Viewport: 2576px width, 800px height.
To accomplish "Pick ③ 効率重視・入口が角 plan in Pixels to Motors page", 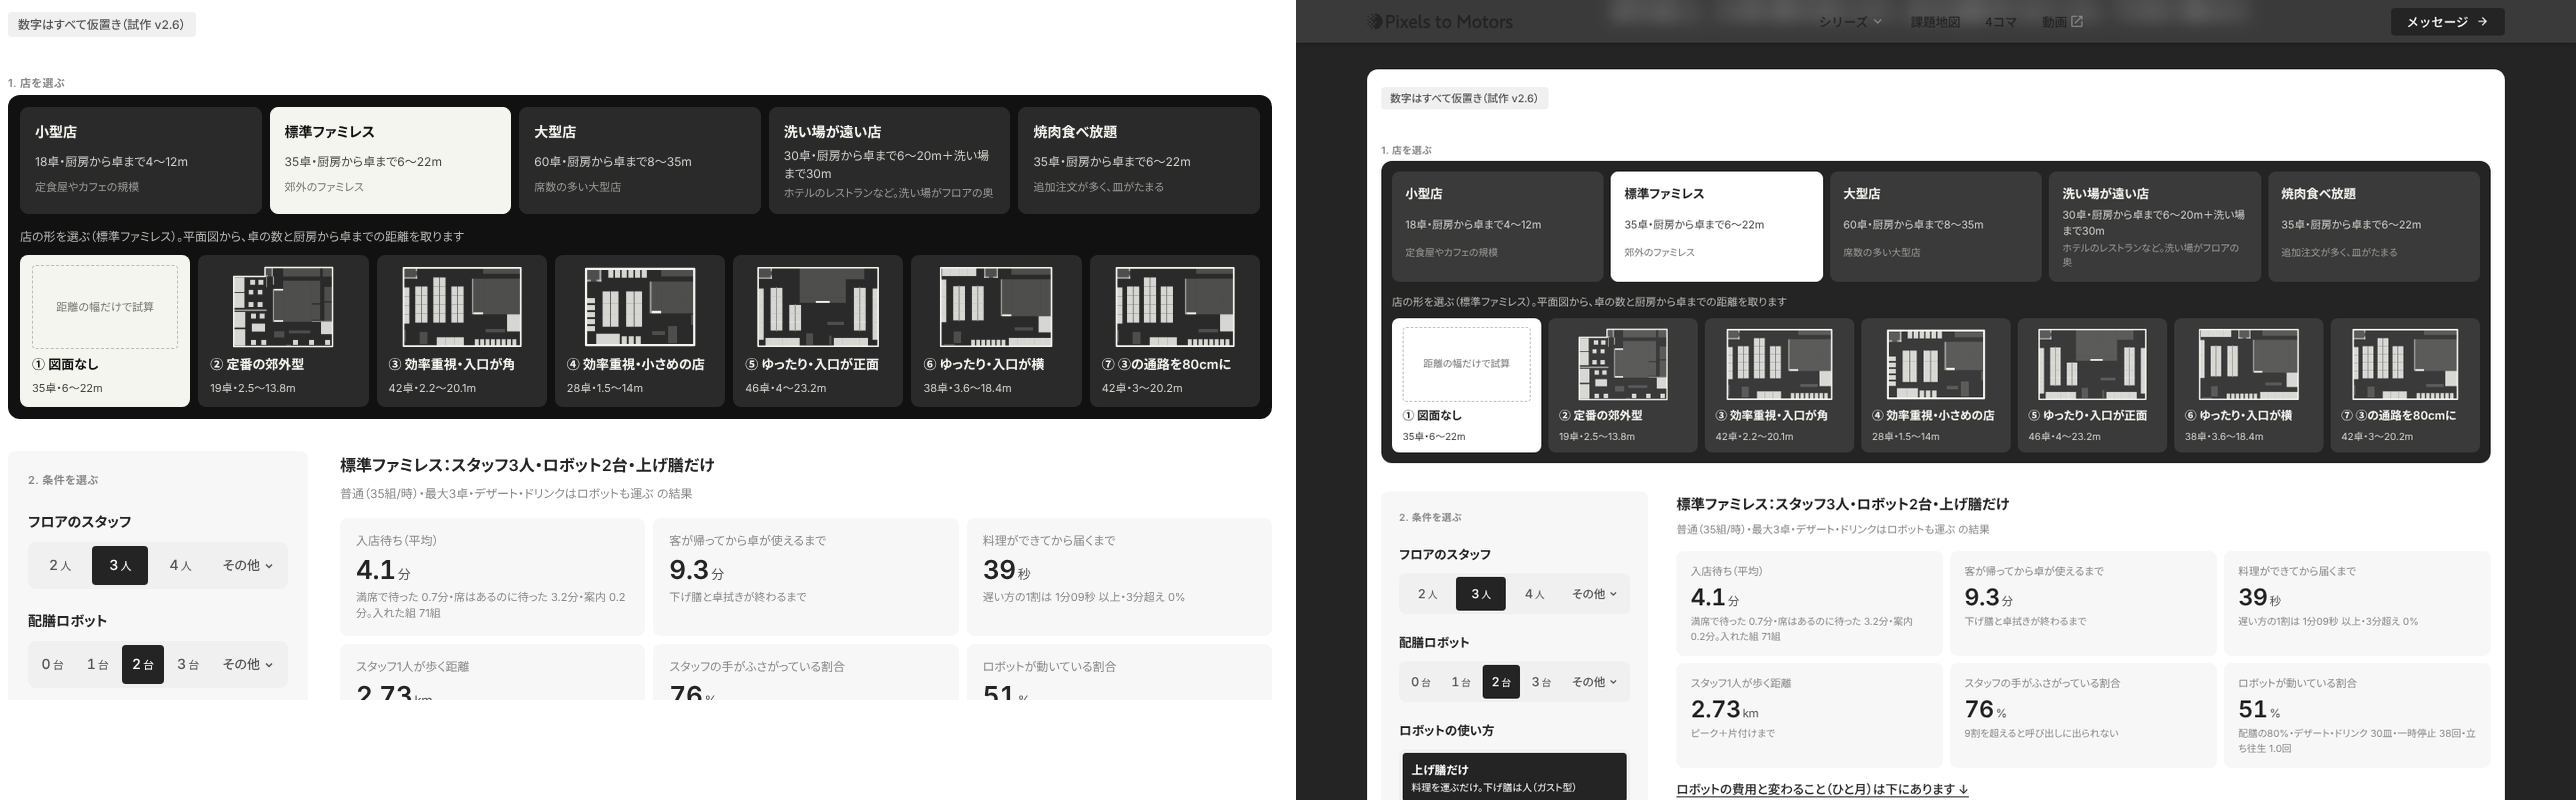I will [1779, 385].
